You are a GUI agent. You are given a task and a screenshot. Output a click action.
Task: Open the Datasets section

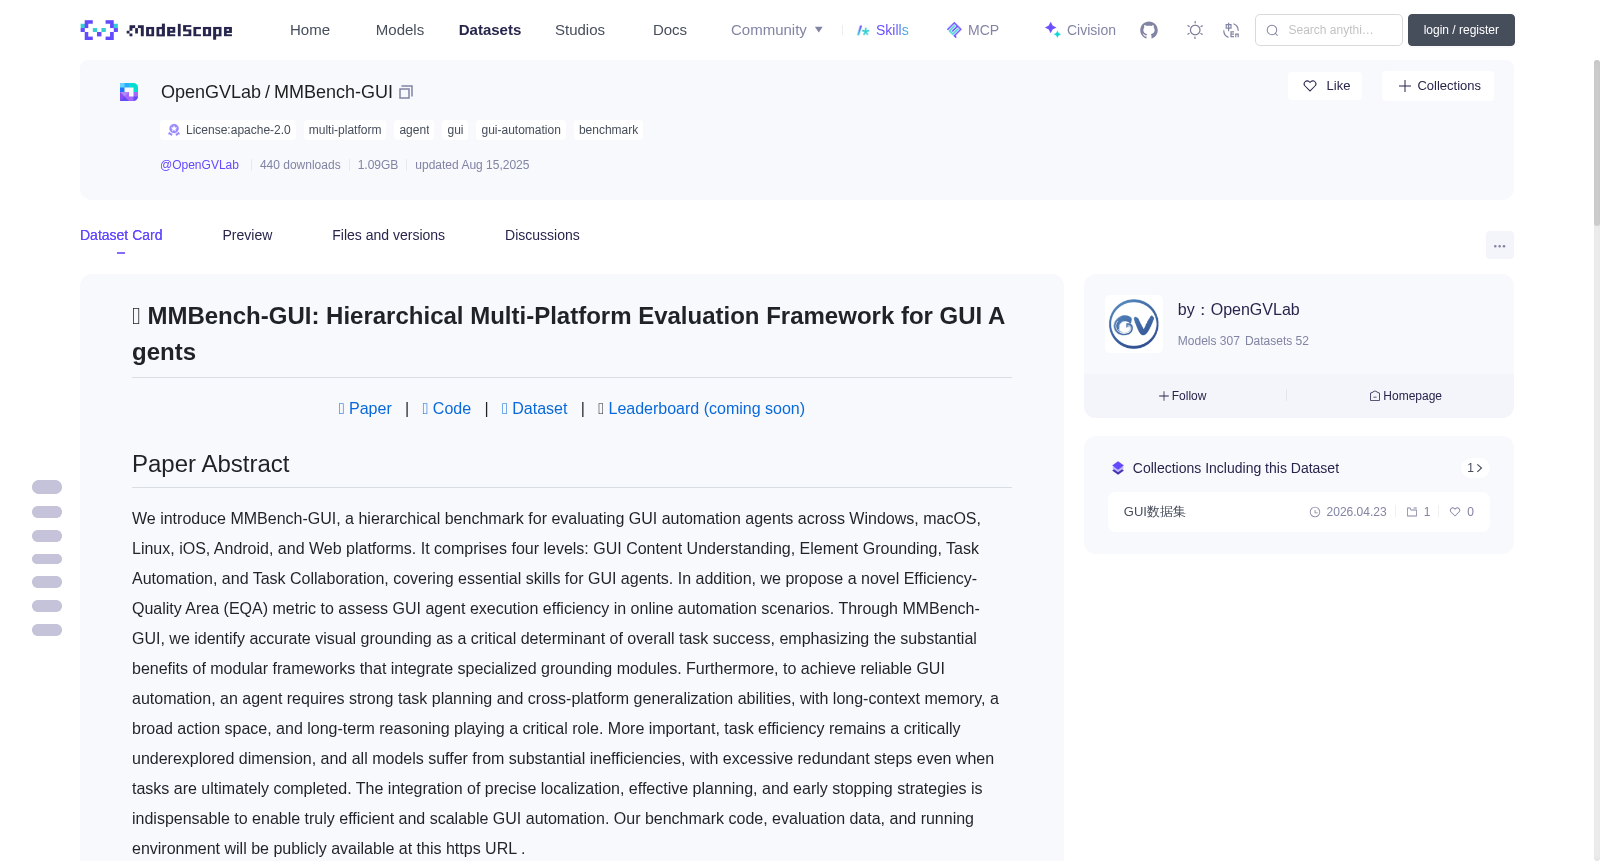click(x=490, y=30)
